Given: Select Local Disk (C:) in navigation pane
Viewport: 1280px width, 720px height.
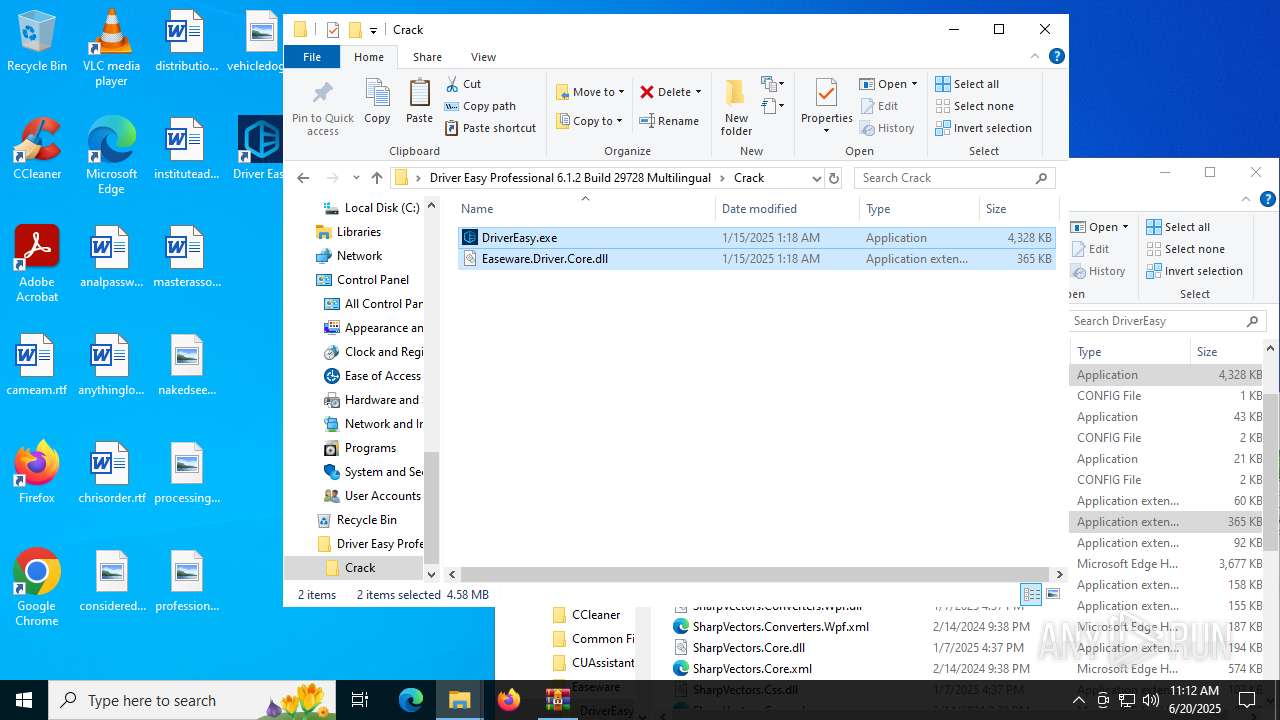Looking at the screenshot, I should [370, 208].
